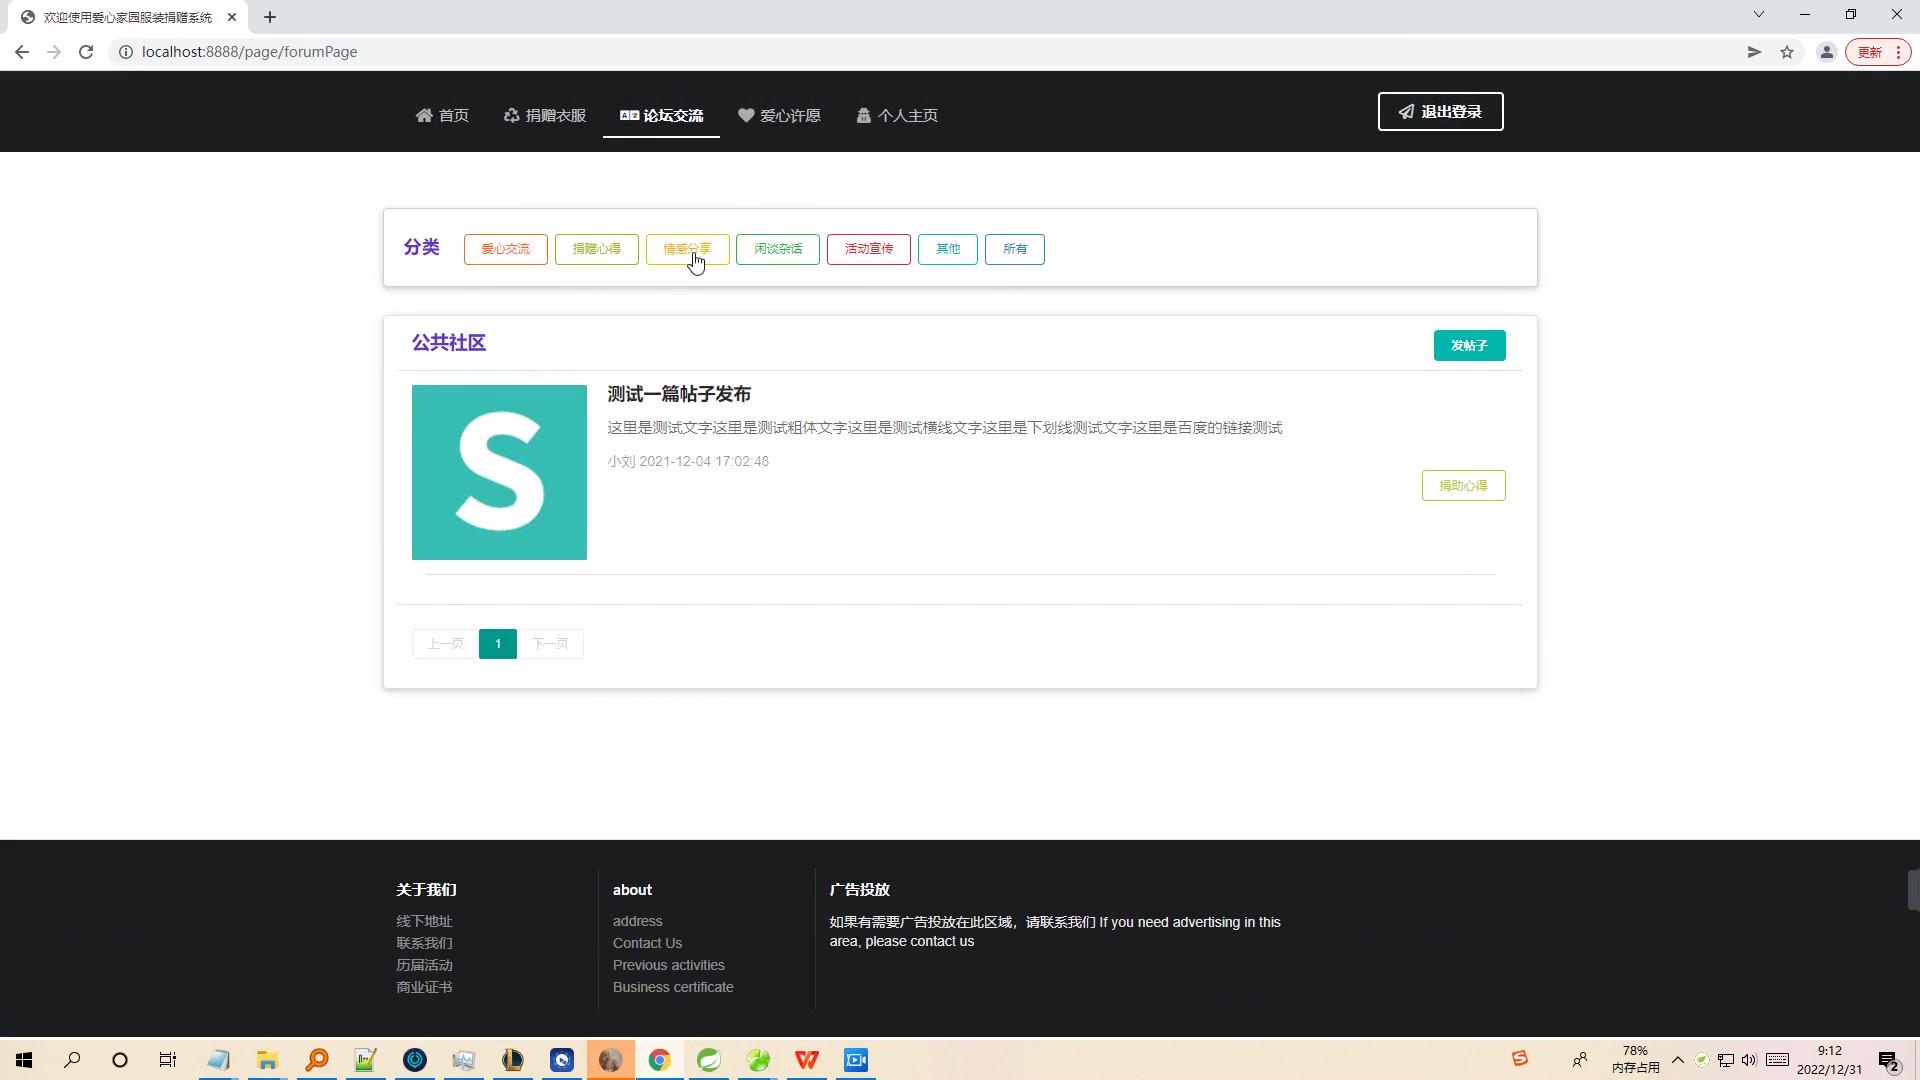Open the taskbar search magnifier
Viewport: 1920px width, 1080px height.
tap(72, 1060)
